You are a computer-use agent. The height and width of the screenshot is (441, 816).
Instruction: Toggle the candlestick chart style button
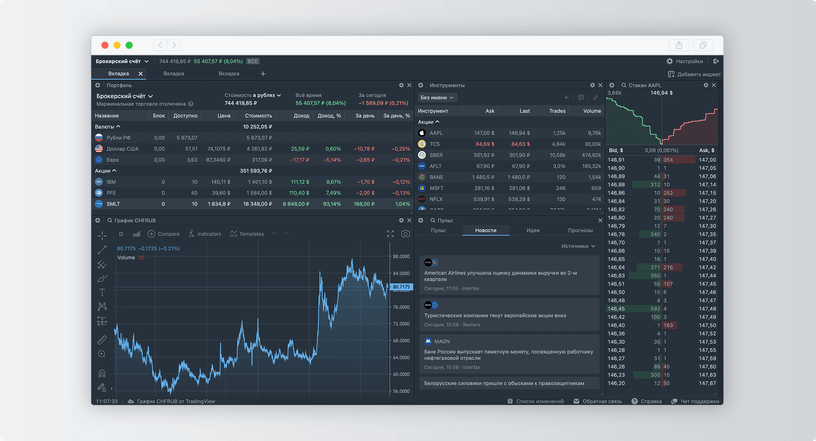coord(137,234)
